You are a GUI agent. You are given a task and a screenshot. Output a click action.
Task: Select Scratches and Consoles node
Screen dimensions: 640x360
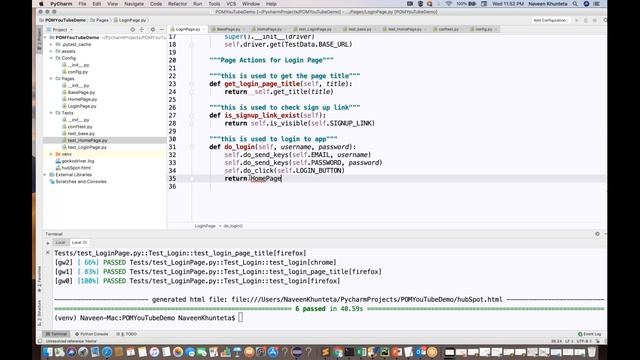click(x=78, y=182)
